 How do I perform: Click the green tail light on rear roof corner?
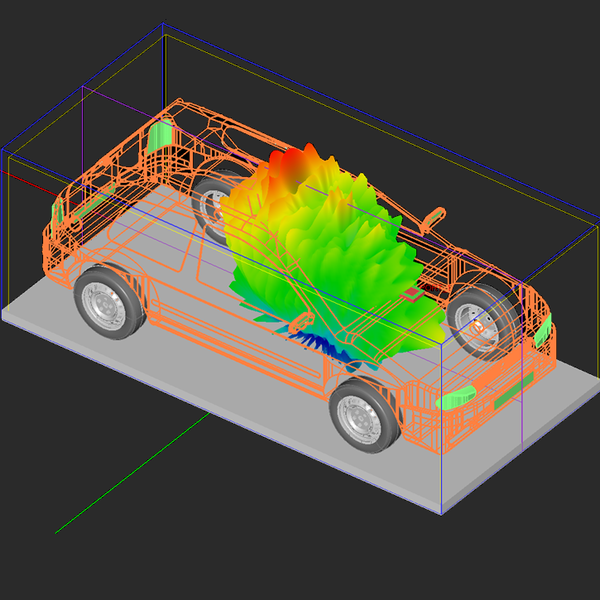click(159, 134)
